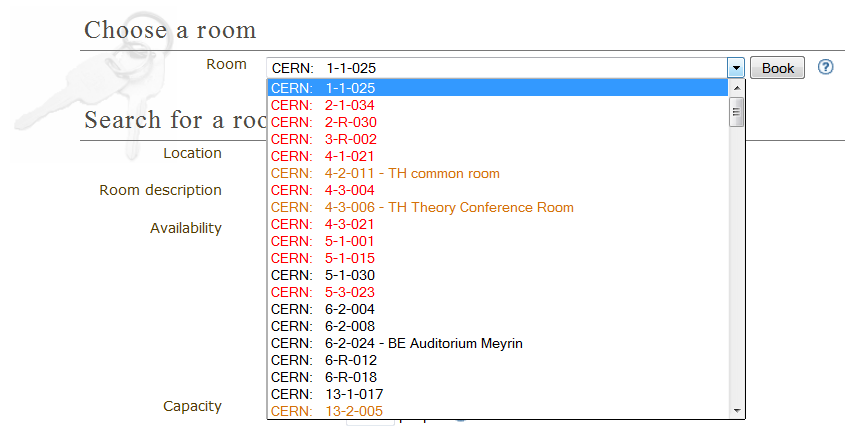
Task: Collapse the Room dropdown using its arrow
Action: pyautogui.click(x=736, y=68)
